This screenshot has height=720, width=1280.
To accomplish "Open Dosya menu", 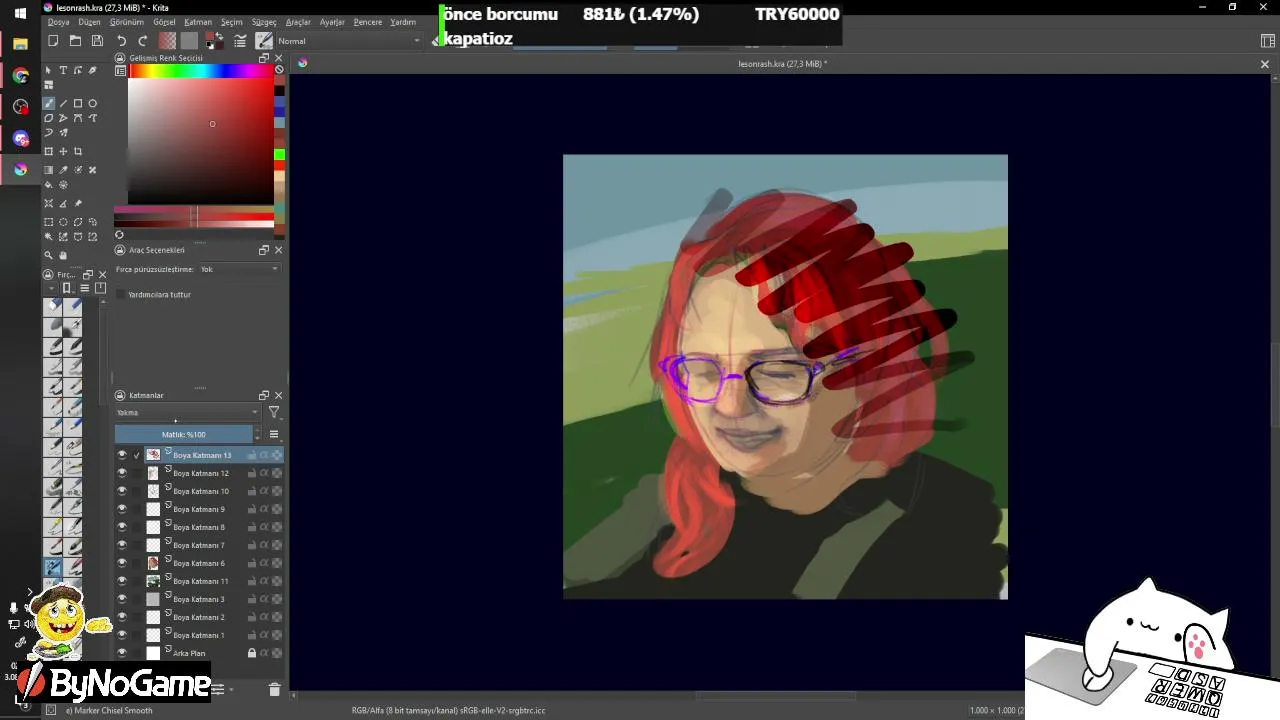I will (x=59, y=22).
